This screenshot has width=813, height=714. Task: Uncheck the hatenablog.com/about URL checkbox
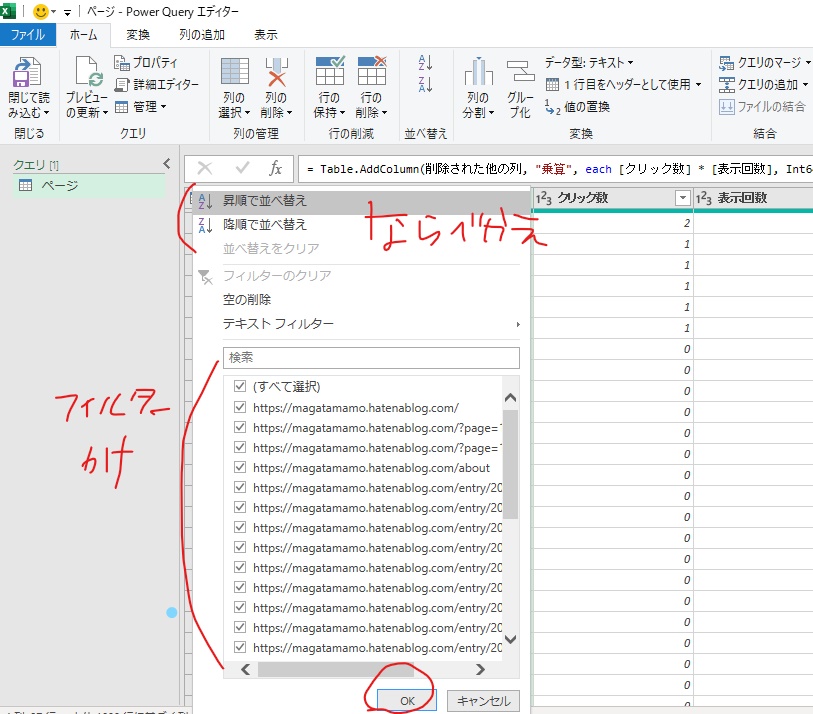click(x=240, y=467)
